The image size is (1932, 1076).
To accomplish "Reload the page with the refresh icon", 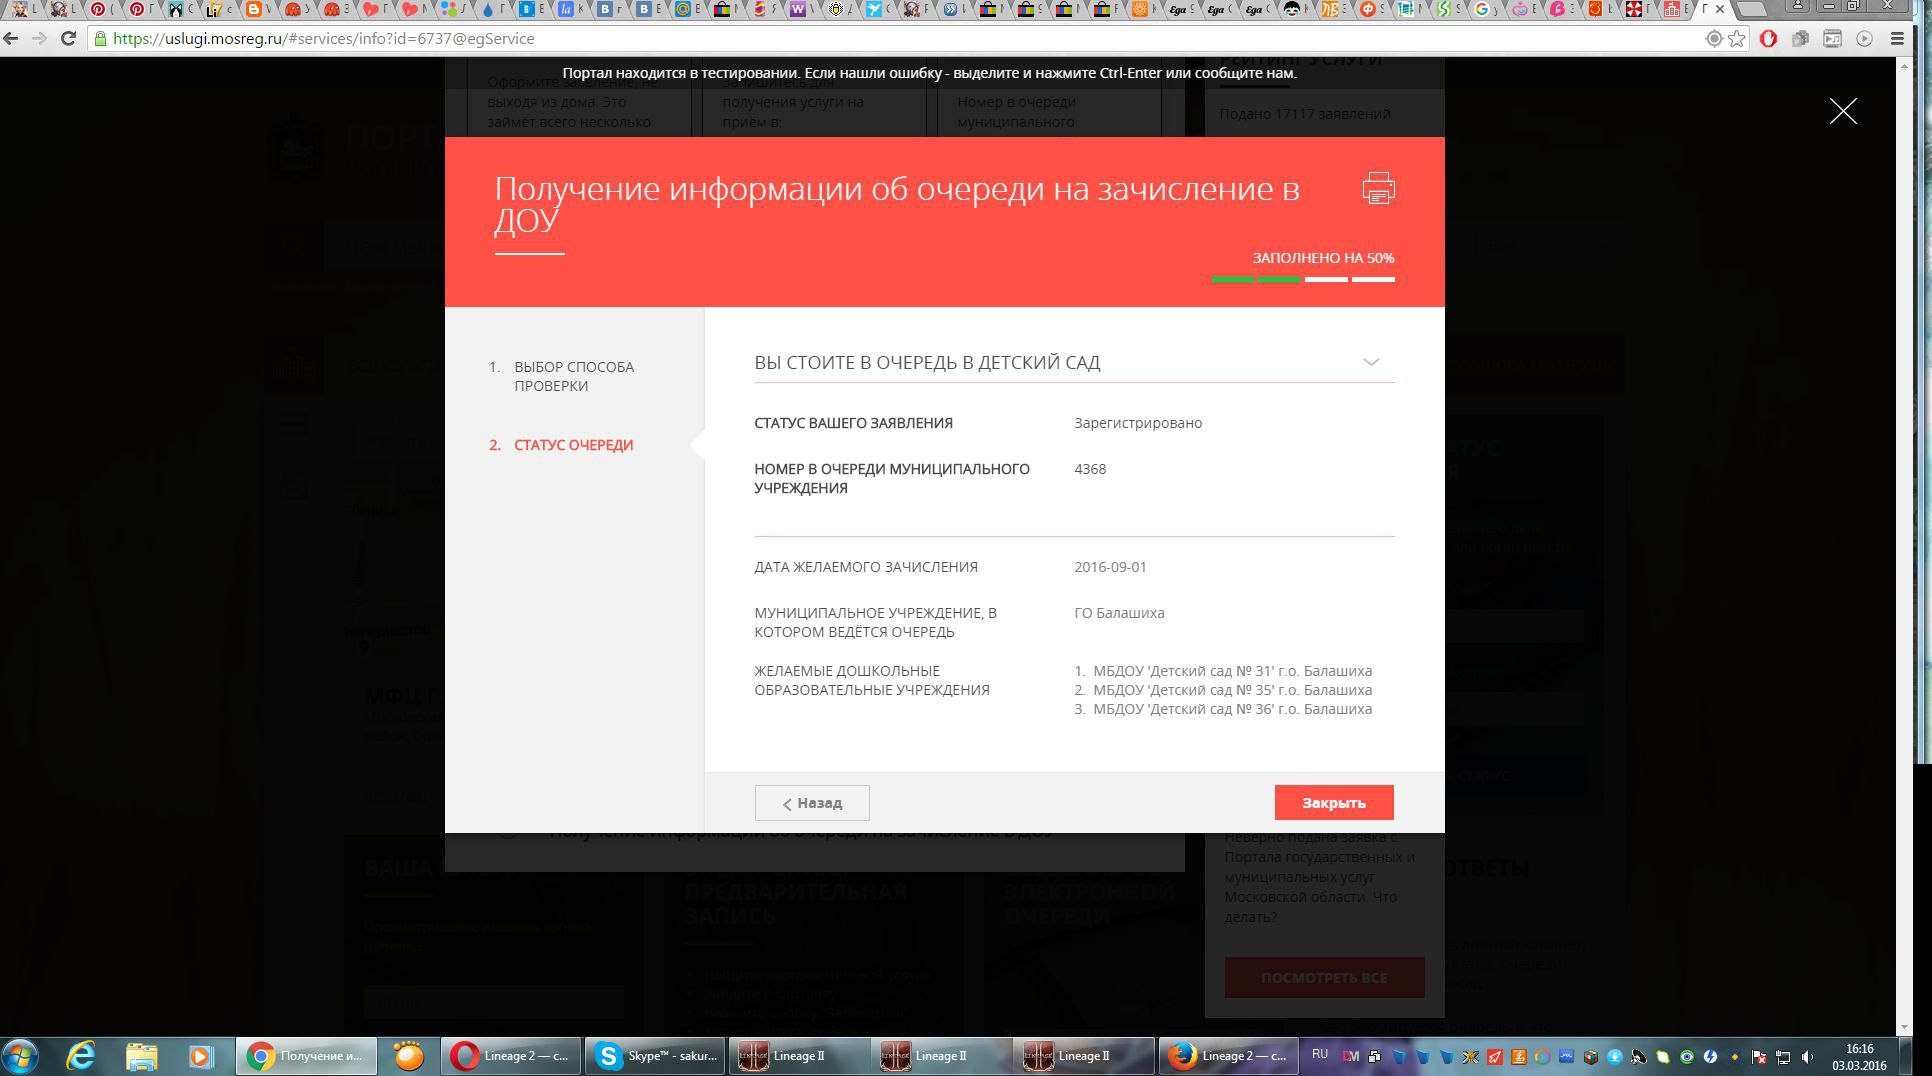I will click(x=68, y=39).
